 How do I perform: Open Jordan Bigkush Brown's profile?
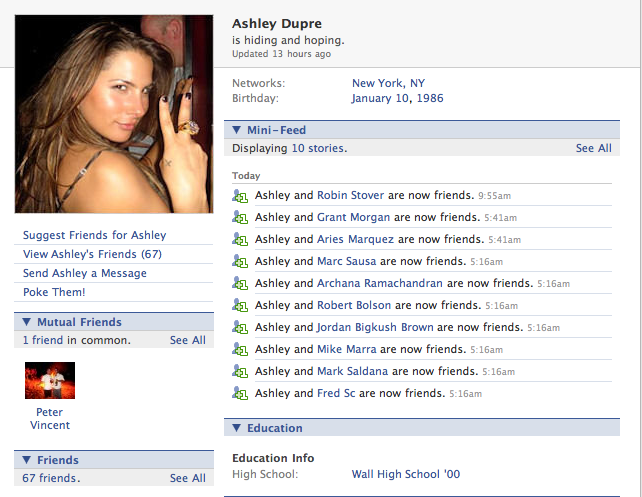[375, 328]
